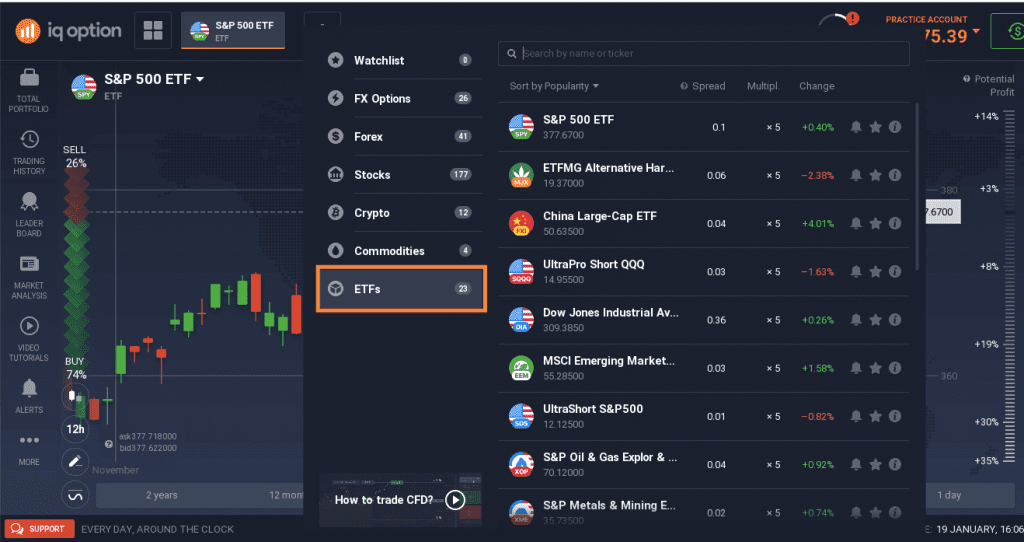1024x542 pixels.
Task: Expand the Practice Account balance dropdown
Action: coord(976,31)
